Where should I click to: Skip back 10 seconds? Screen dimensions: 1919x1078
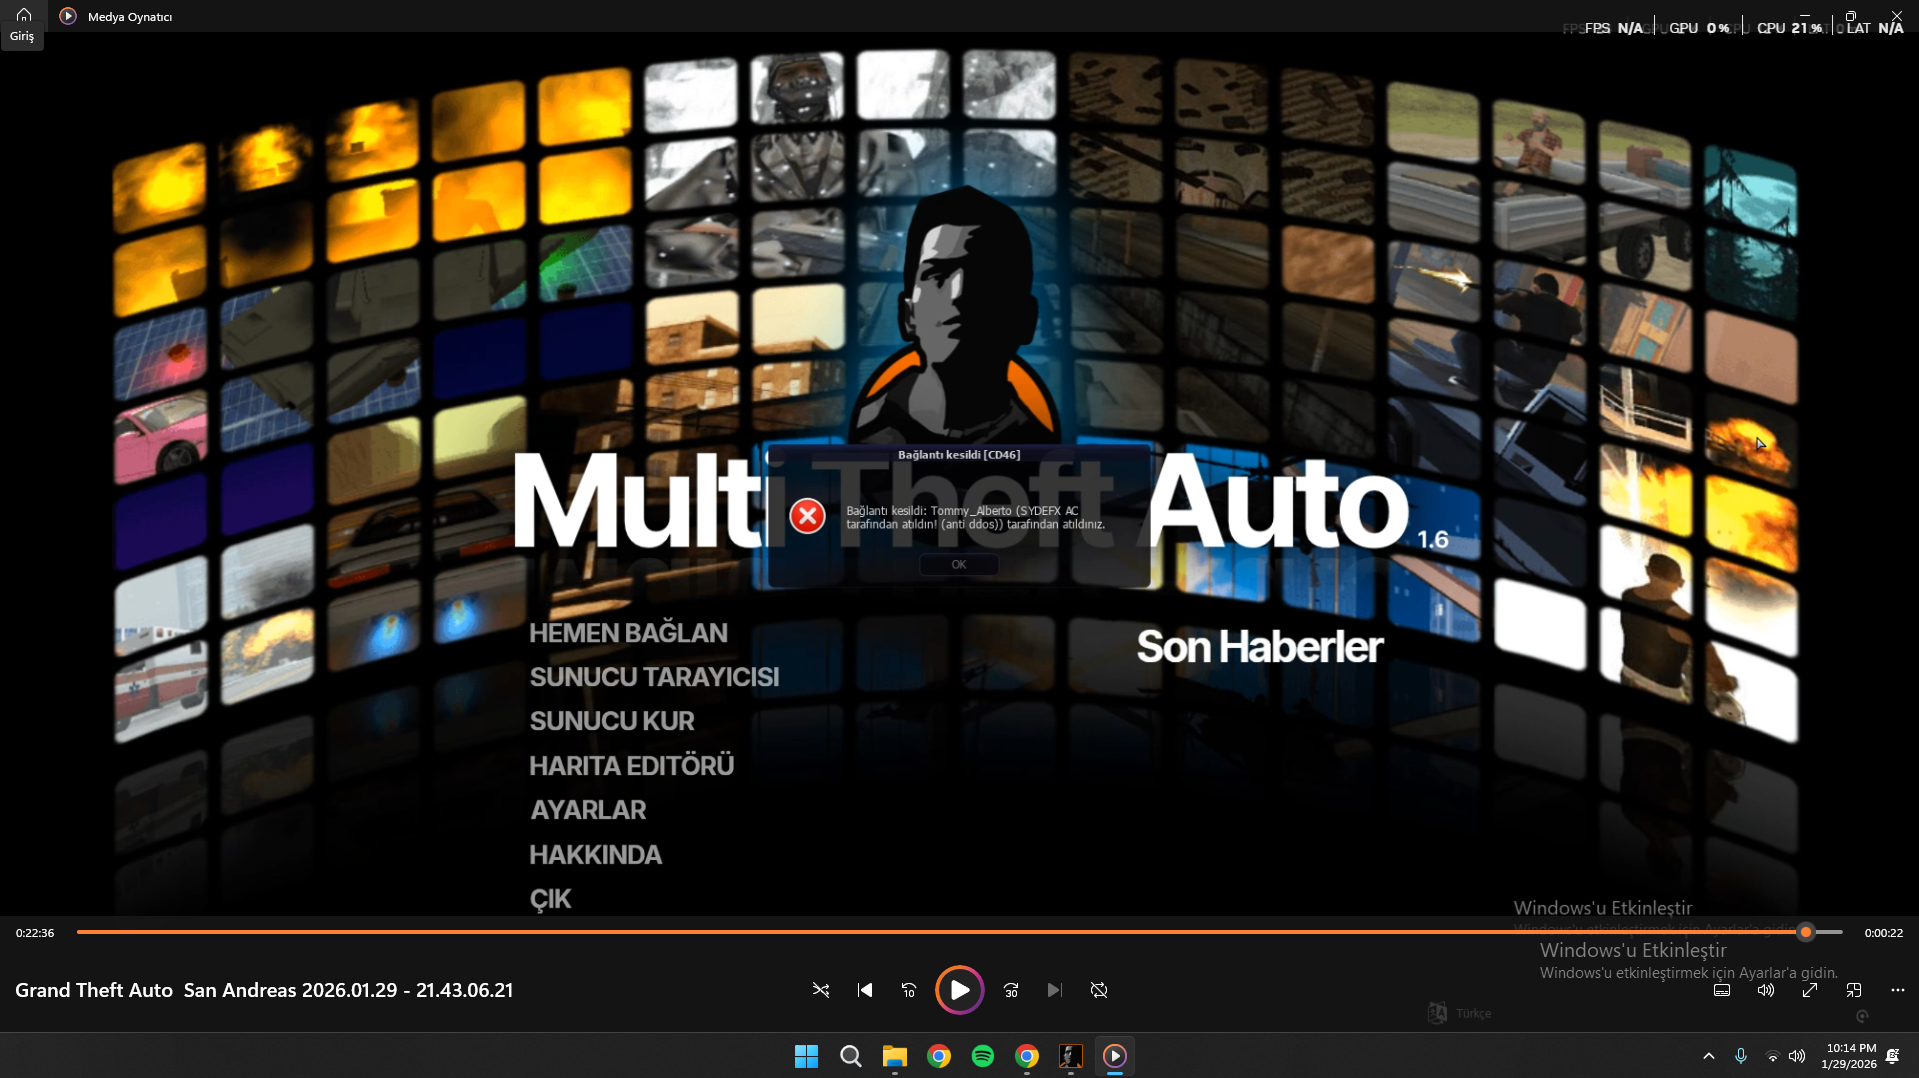click(909, 990)
